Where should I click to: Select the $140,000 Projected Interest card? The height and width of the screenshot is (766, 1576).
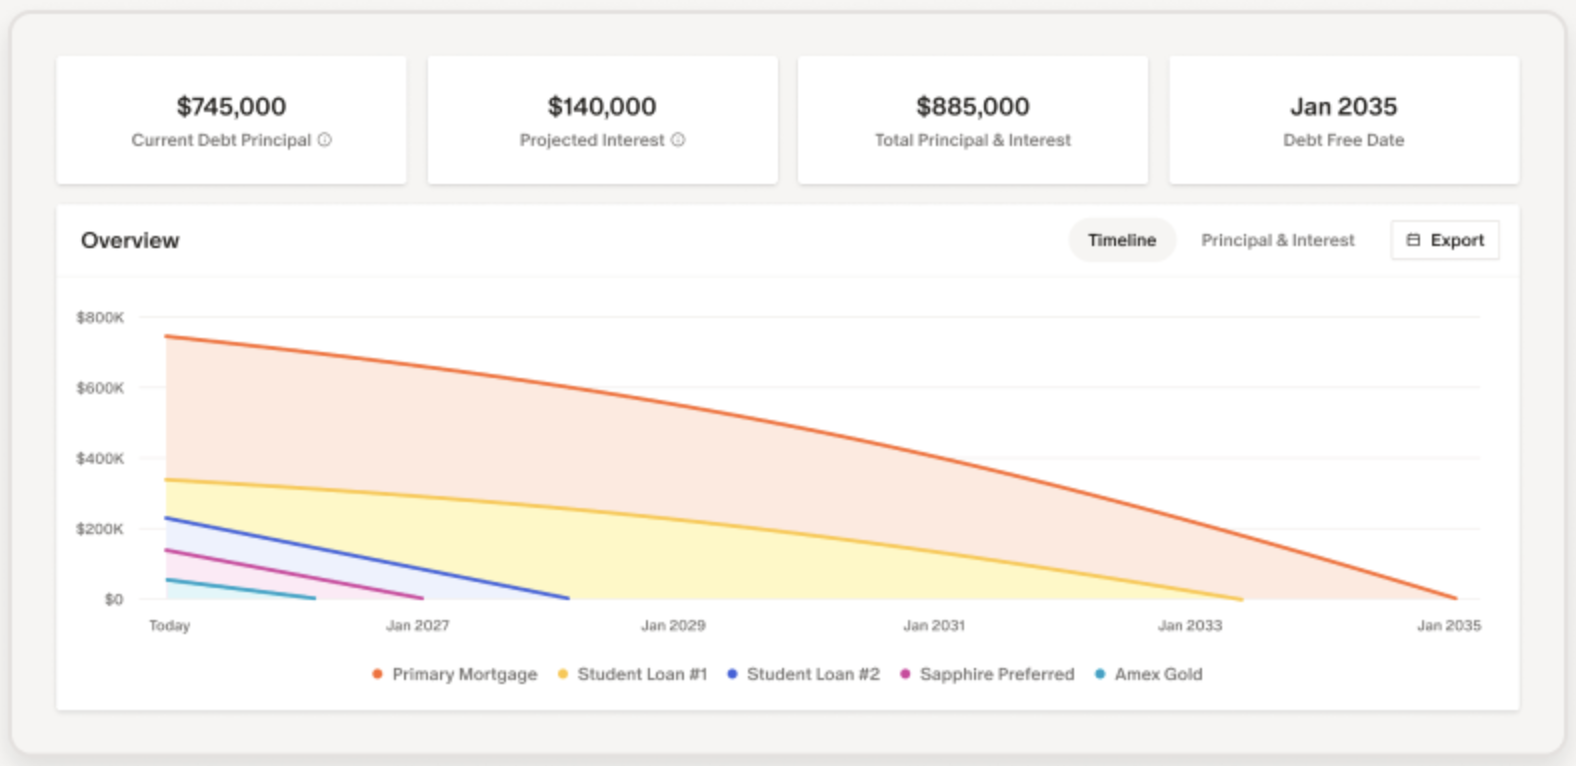click(602, 120)
